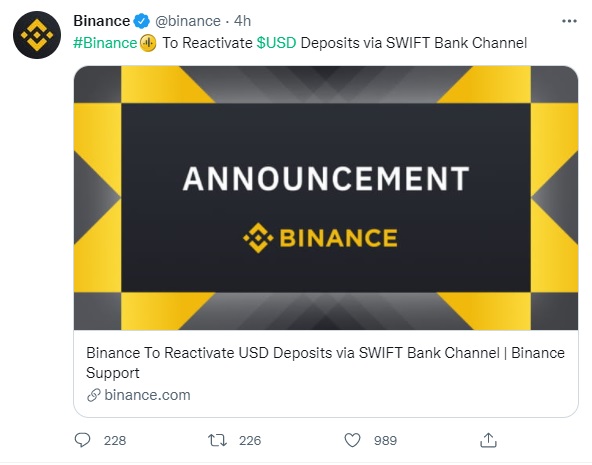This screenshot has width=592, height=465.
Task: Open the ANNOUNCEMENT card image
Action: [x=326, y=198]
